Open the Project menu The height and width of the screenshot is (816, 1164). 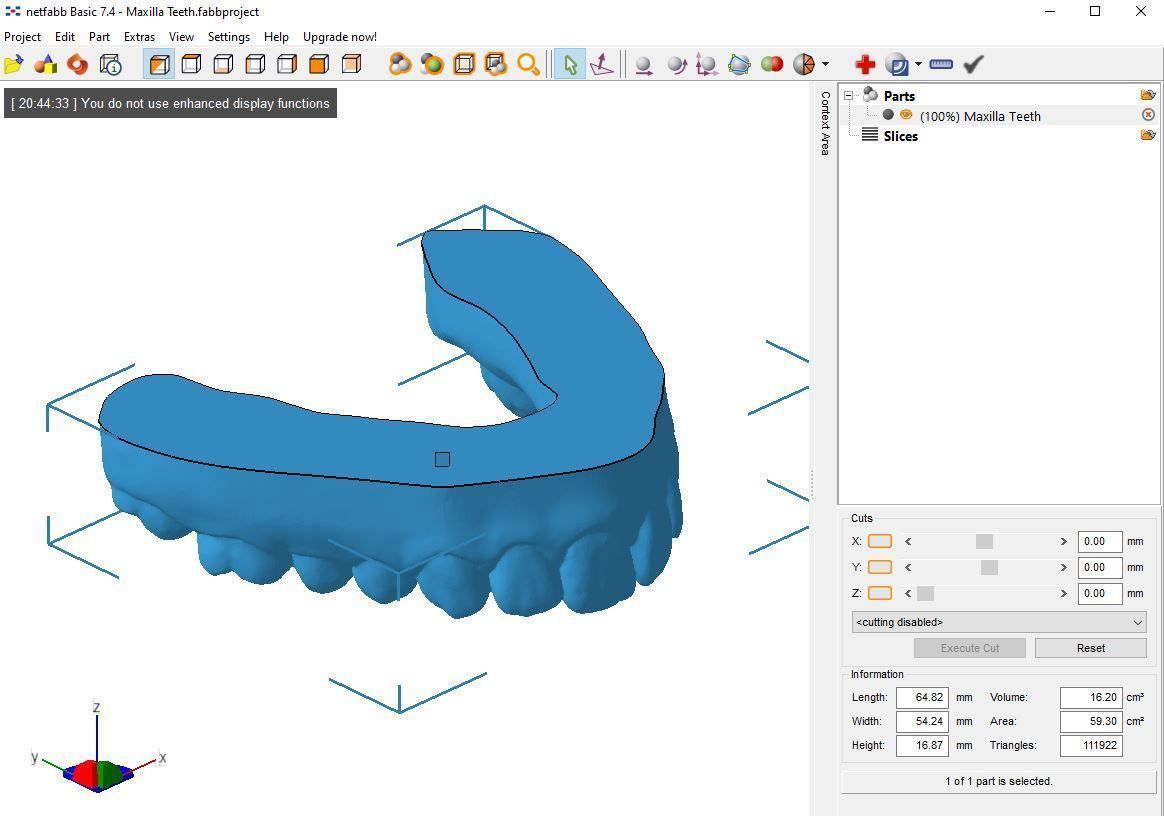pos(22,36)
